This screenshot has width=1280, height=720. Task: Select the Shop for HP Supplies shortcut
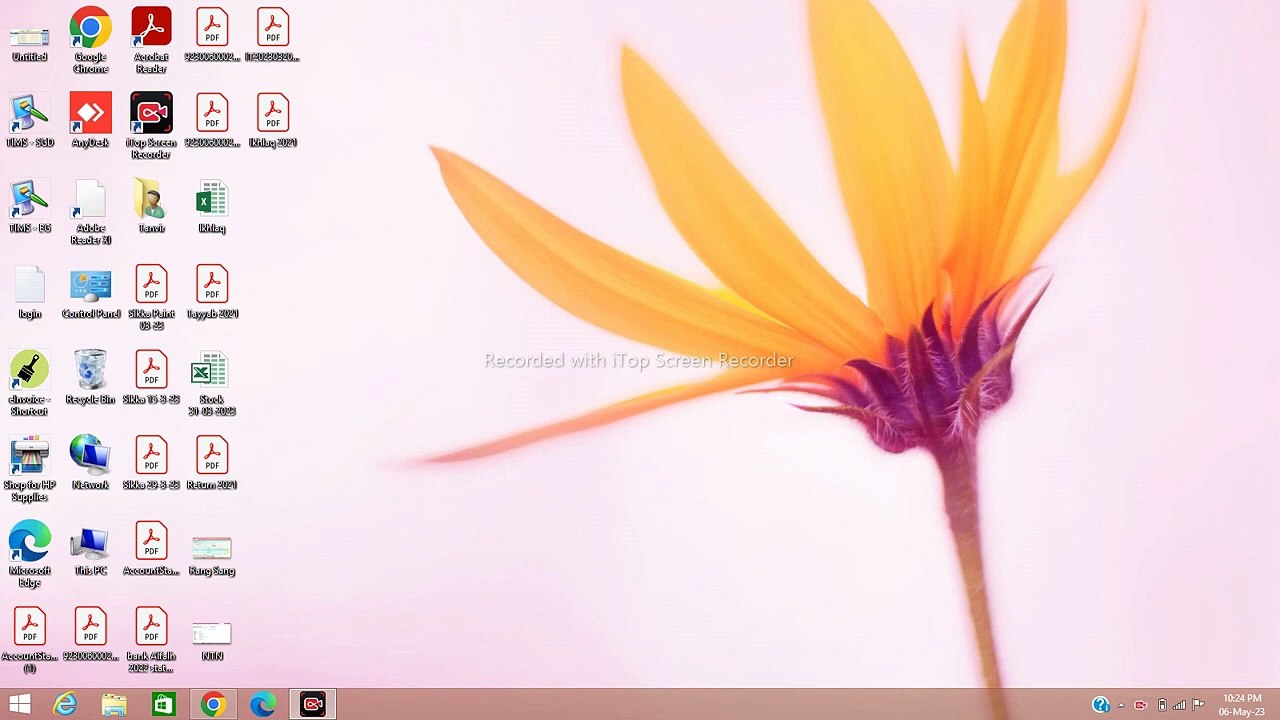pyautogui.click(x=29, y=457)
